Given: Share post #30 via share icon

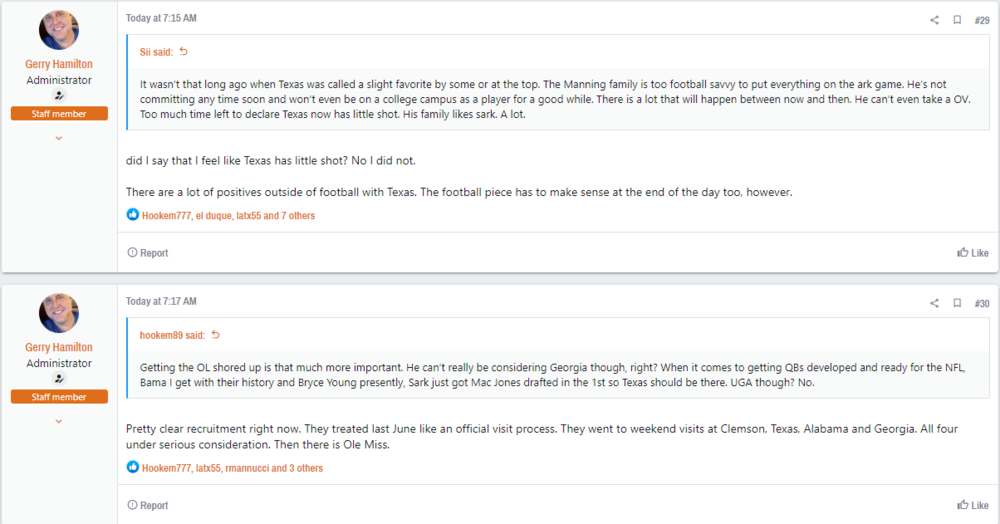Looking at the screenshot, I should (x=934, y=303).
